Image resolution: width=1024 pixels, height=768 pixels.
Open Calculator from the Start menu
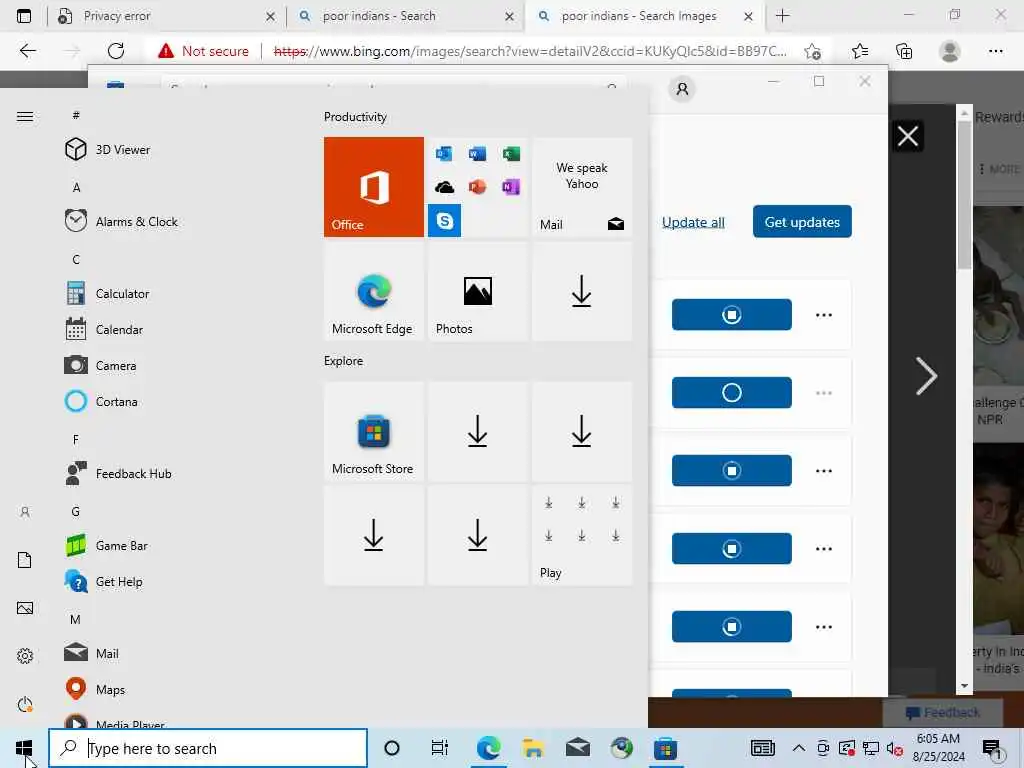[108, 294]
